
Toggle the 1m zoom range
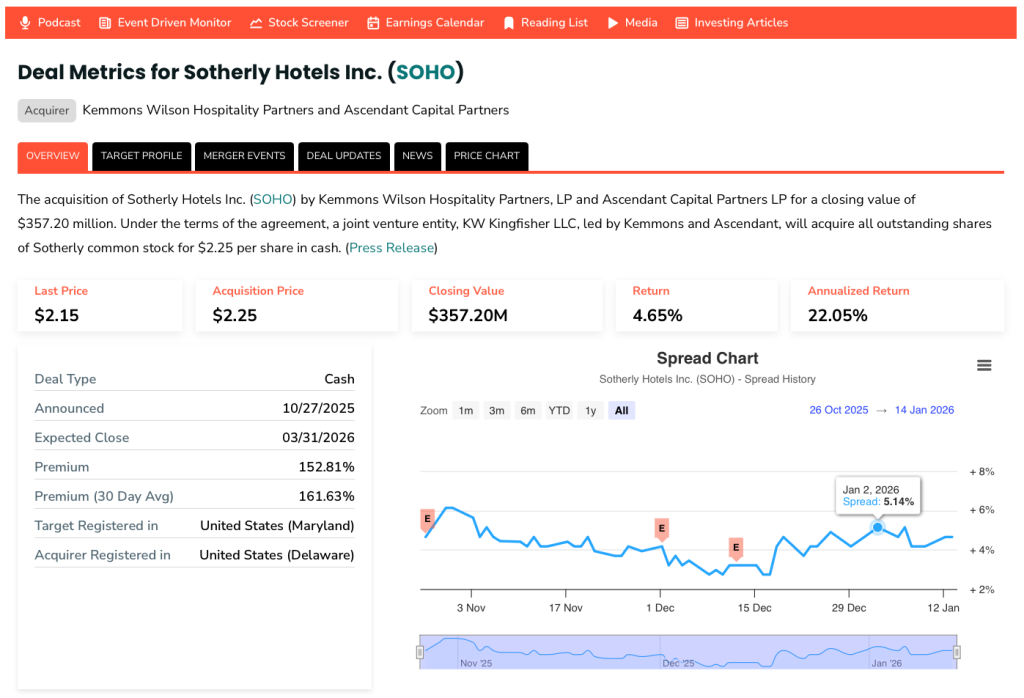coord(466,410)
